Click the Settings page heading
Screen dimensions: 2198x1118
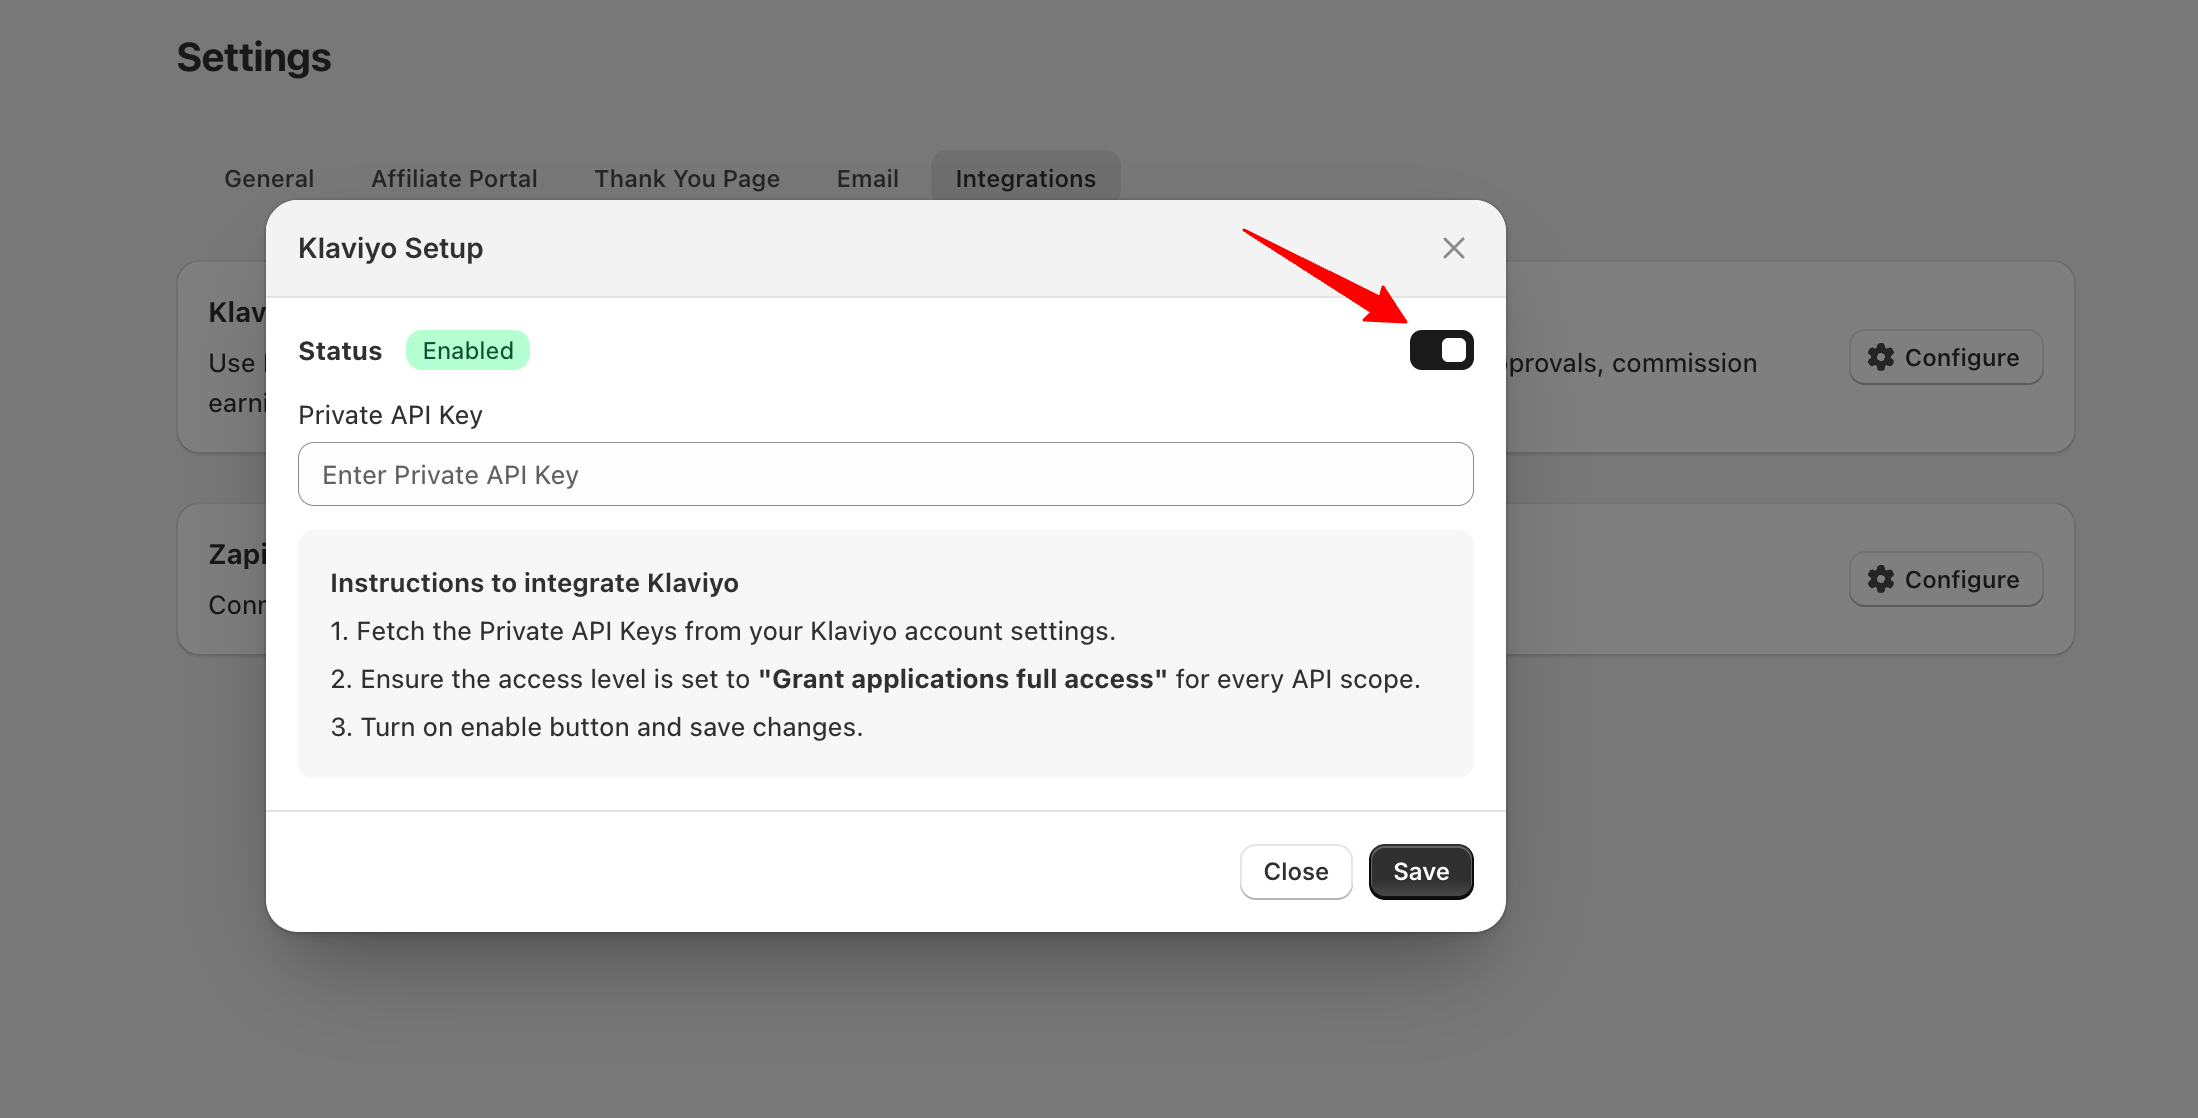(x=254, y=57)
